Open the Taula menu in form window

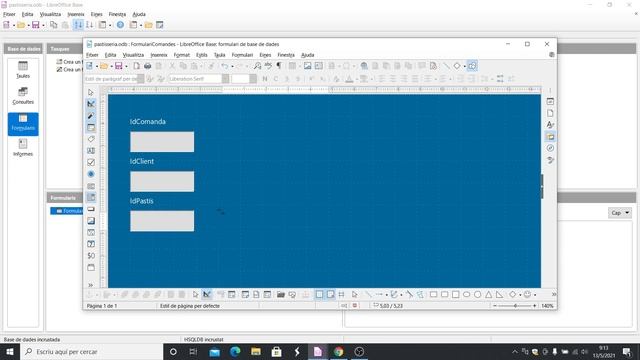coord(220,55)
